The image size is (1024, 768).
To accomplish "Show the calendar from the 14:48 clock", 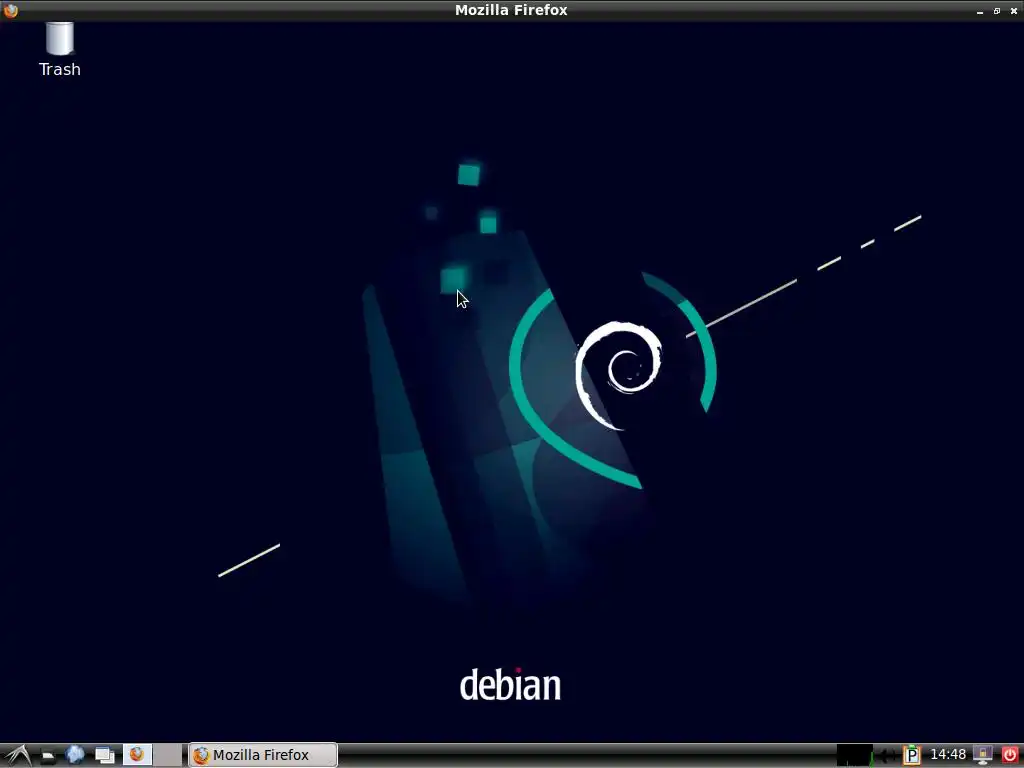I will coord(948,755).
